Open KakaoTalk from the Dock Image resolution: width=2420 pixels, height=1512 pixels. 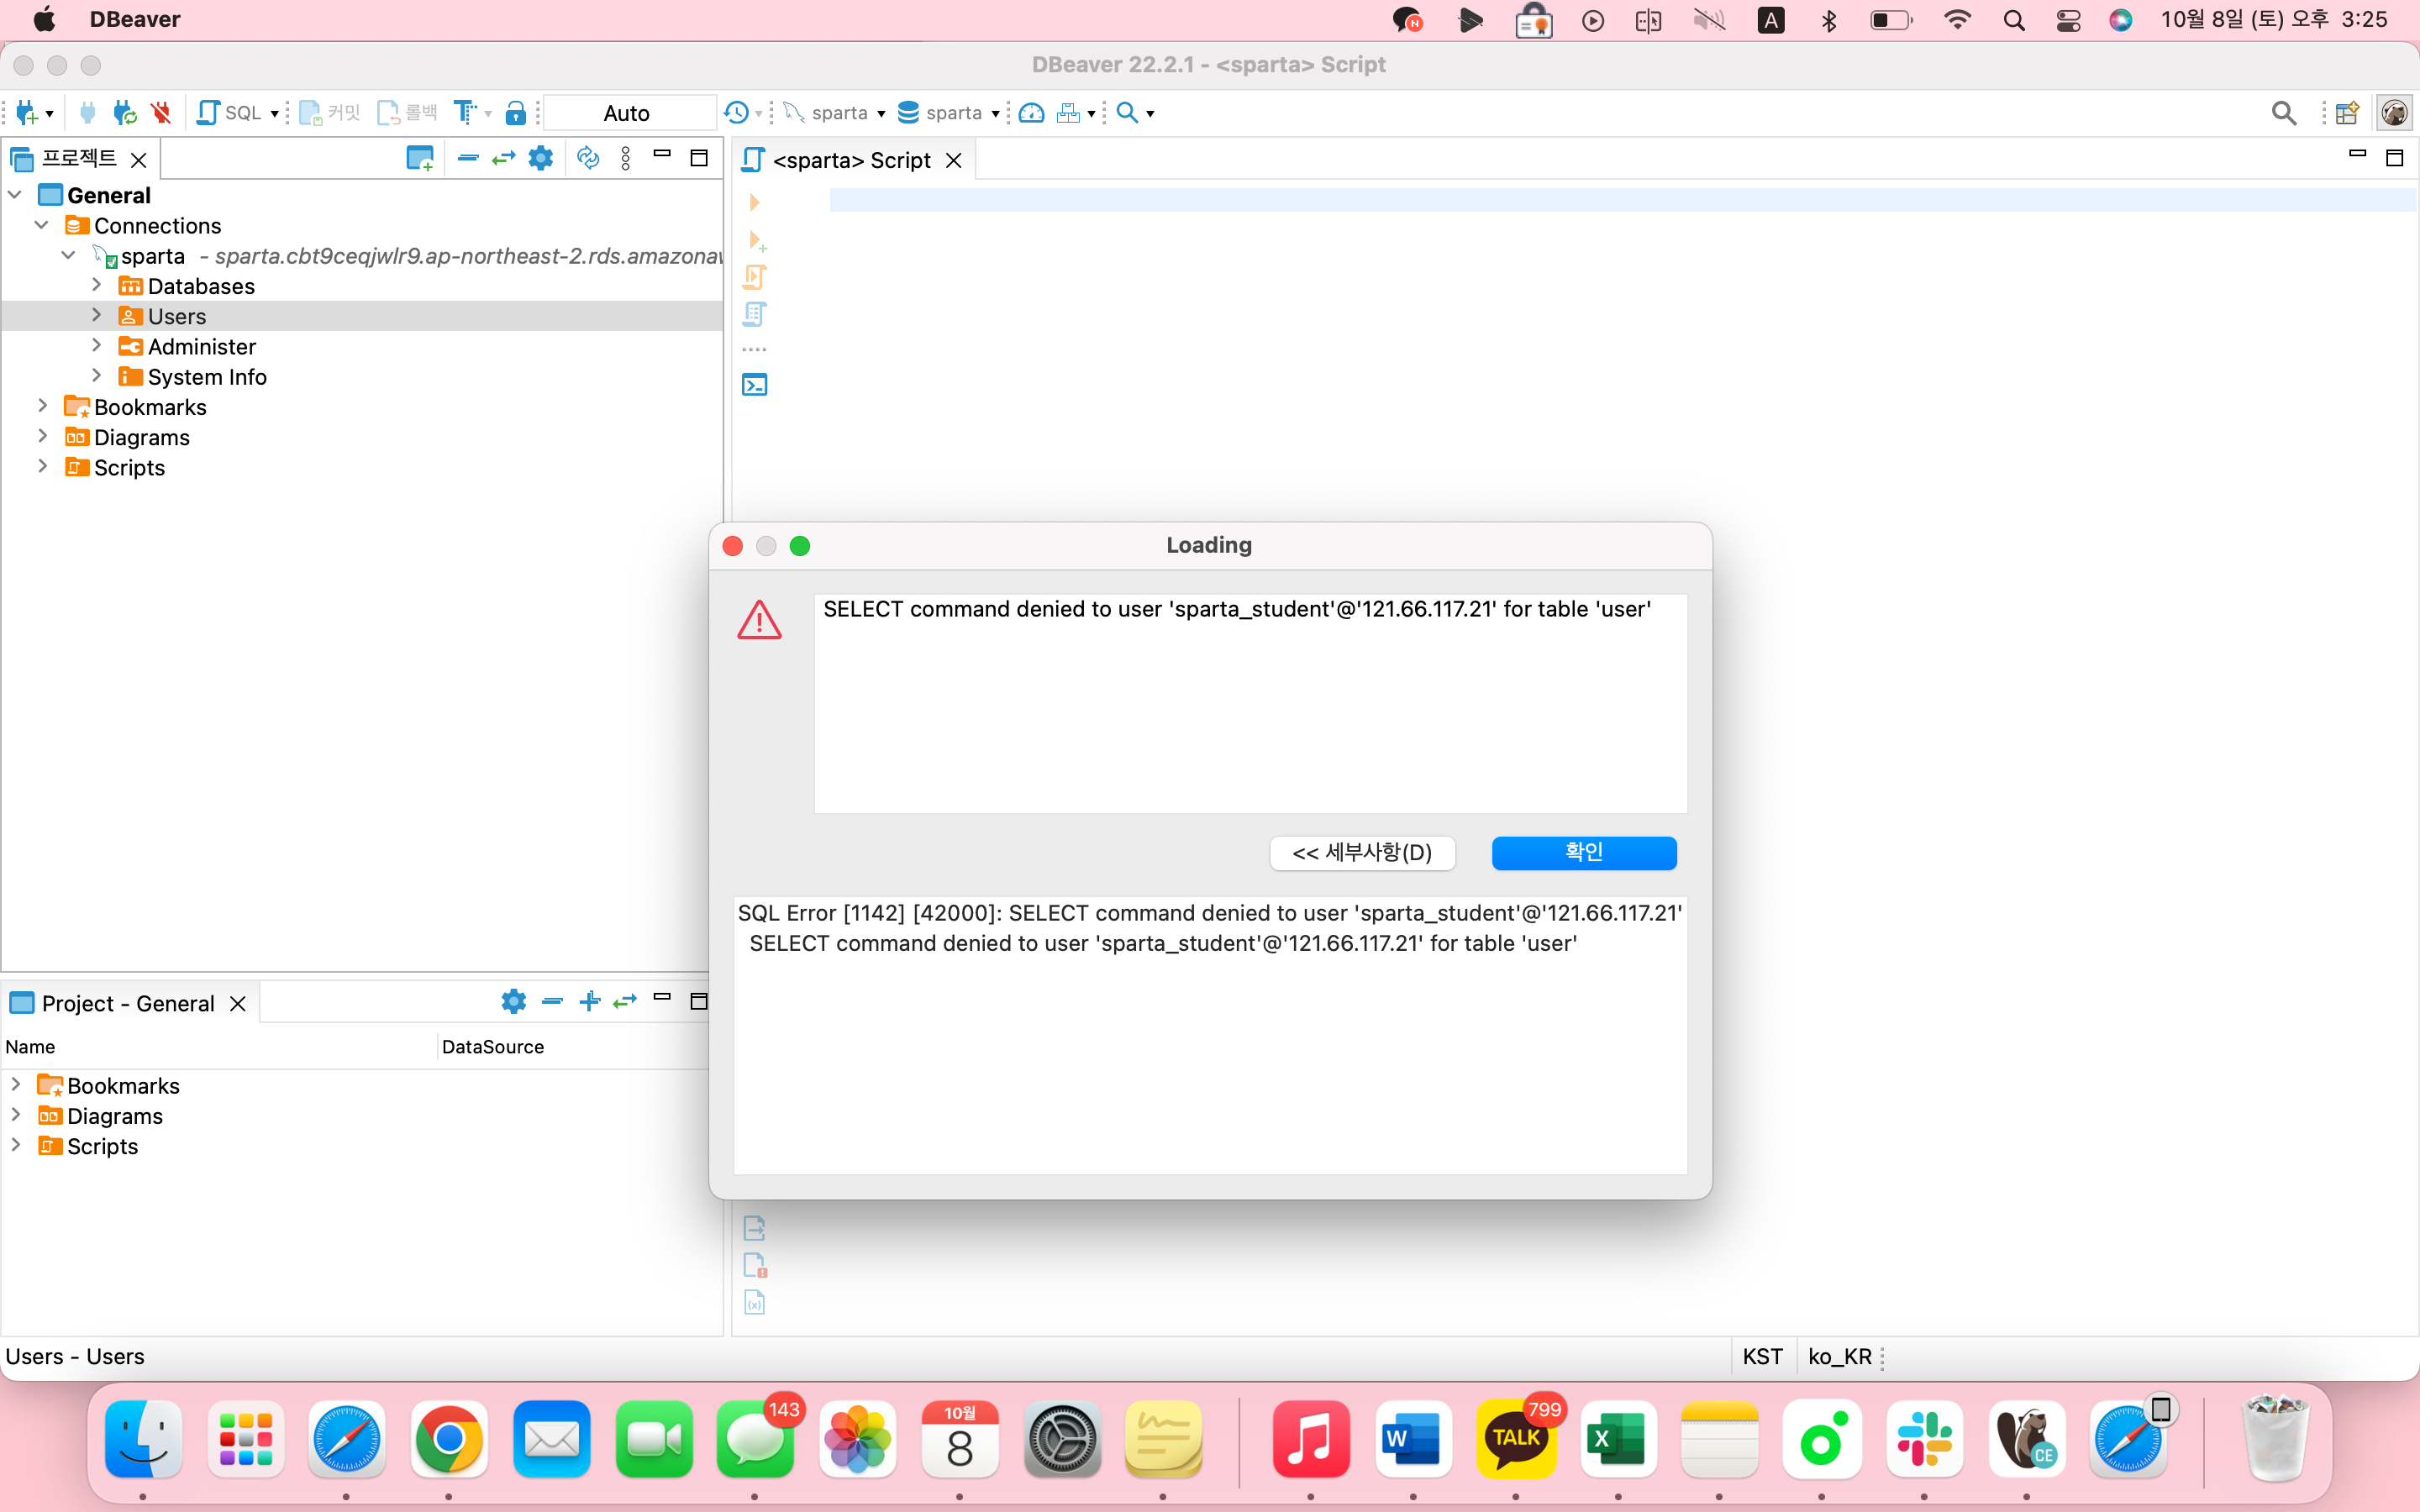[1517, 1440]
